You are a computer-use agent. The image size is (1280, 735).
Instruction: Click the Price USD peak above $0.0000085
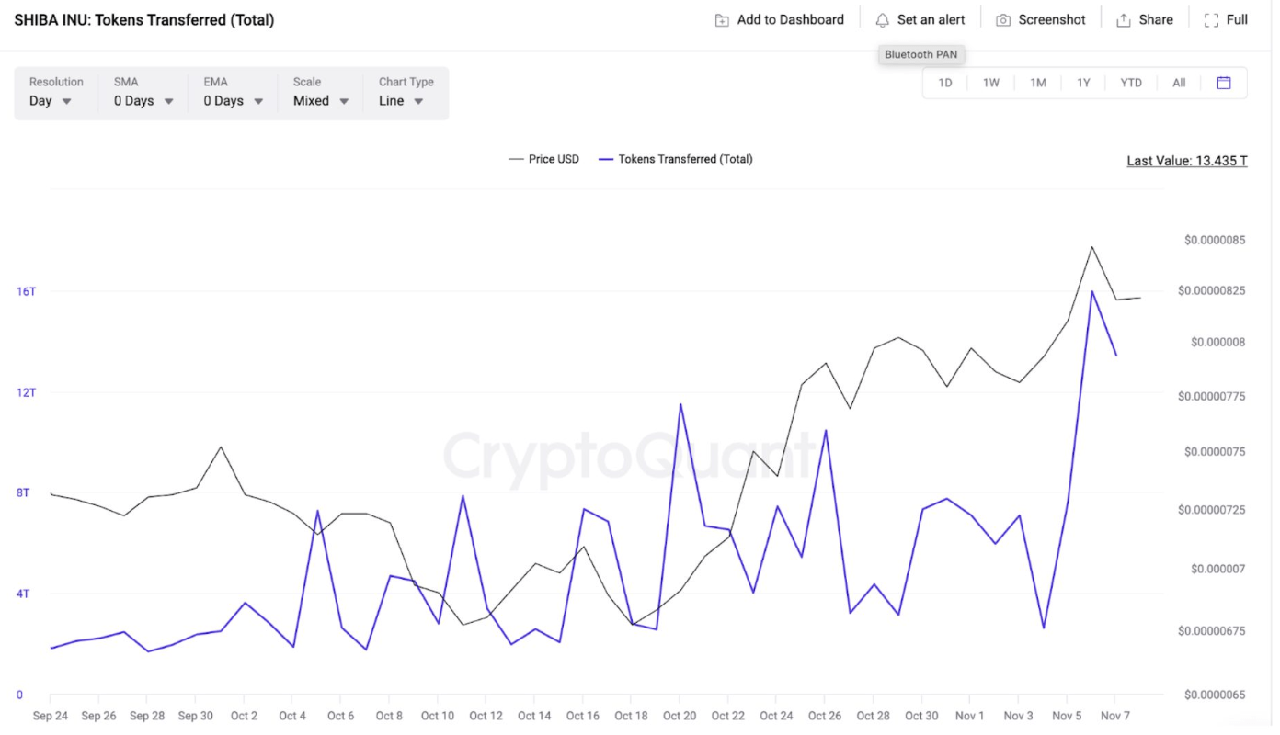(x=1092, y=247)
